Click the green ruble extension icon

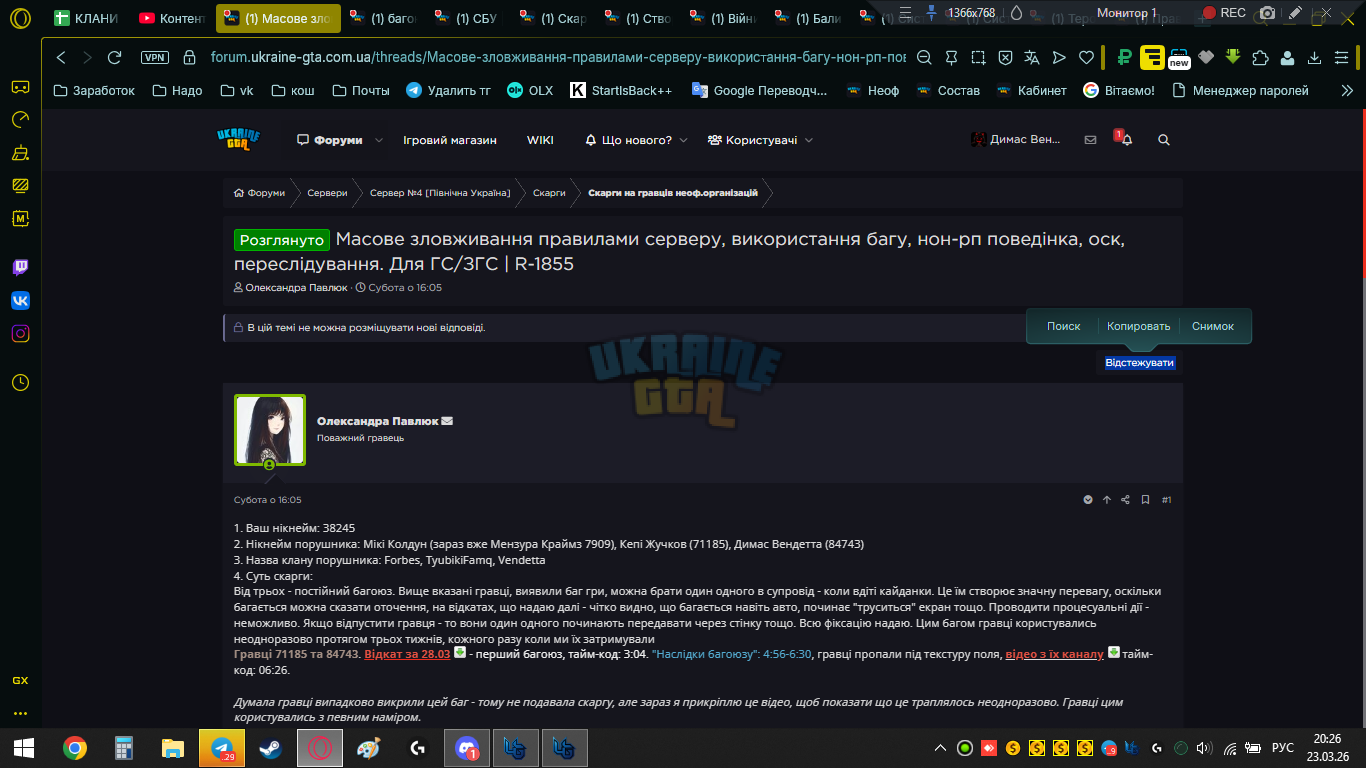click(x=1125, y=57)
